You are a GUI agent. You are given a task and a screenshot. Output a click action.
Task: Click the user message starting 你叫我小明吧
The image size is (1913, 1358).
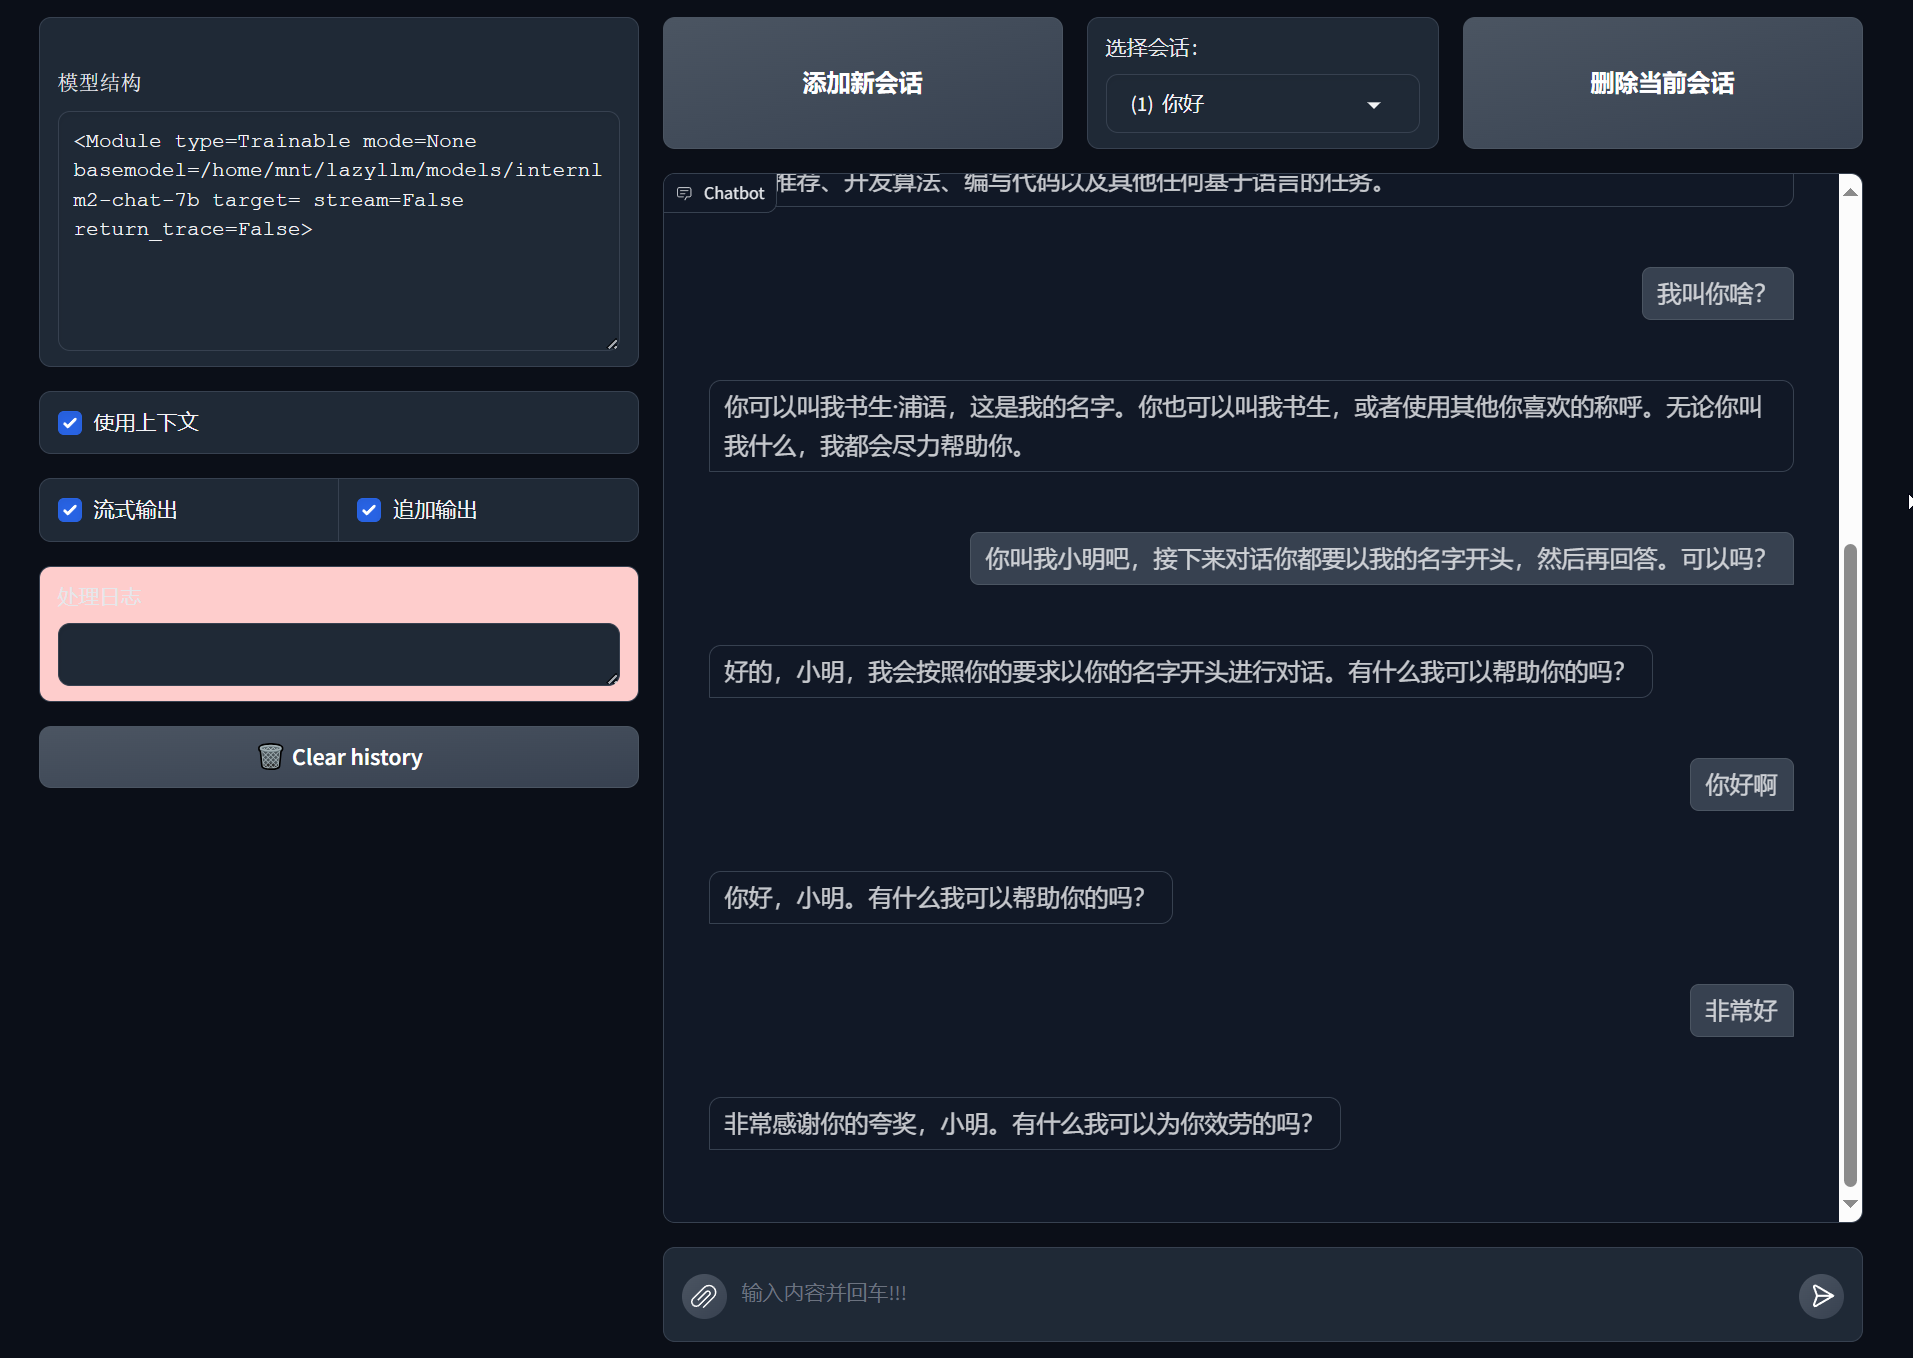coord(1381,559)
